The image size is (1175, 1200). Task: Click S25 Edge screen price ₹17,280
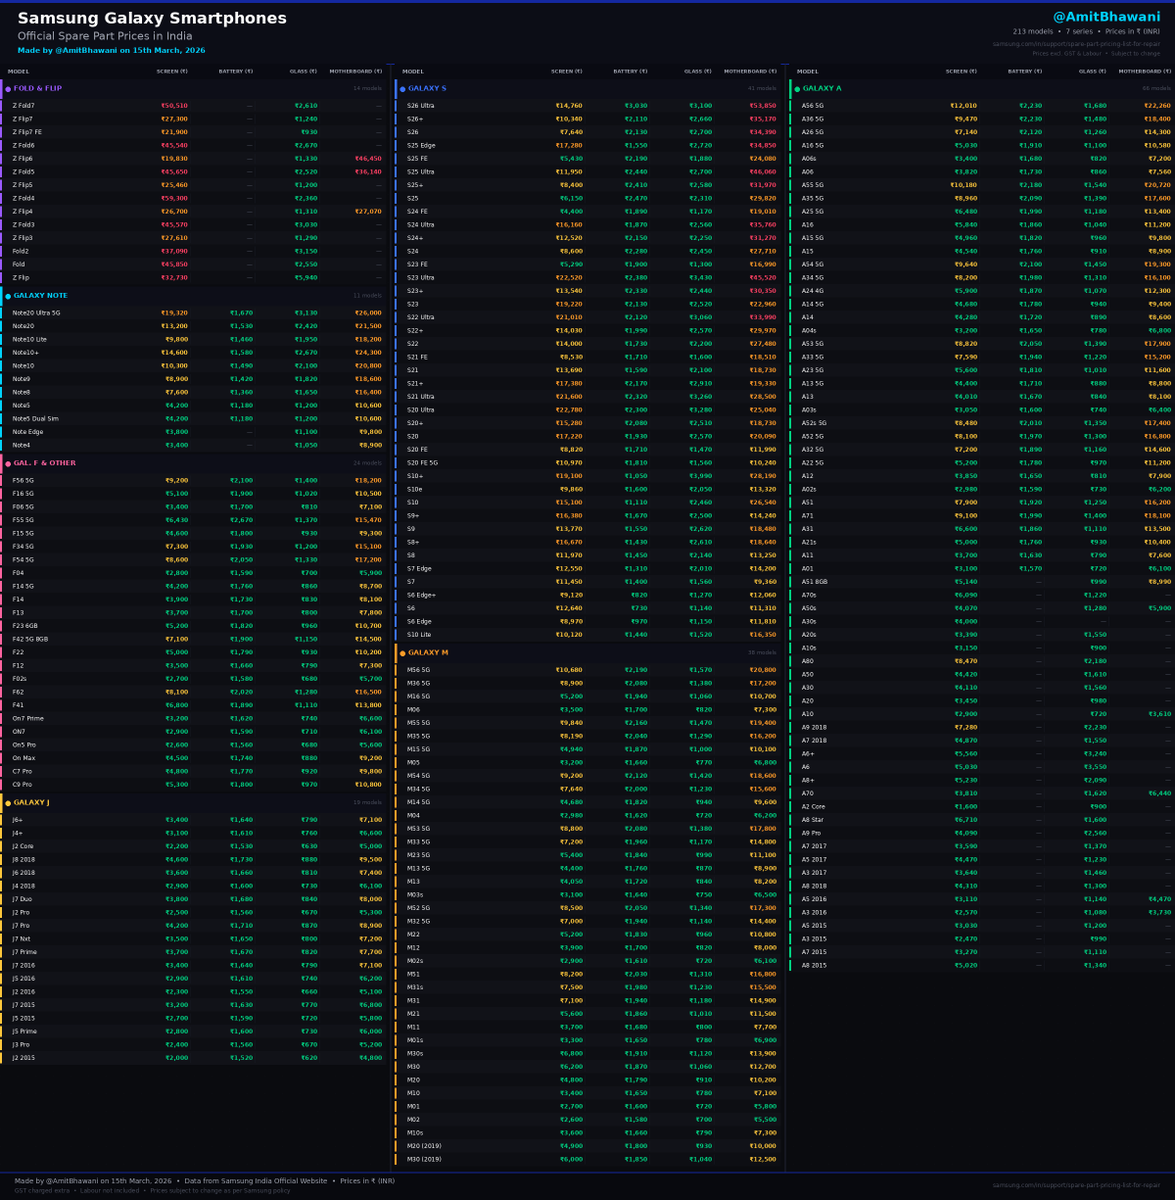[x=569, y=145]
